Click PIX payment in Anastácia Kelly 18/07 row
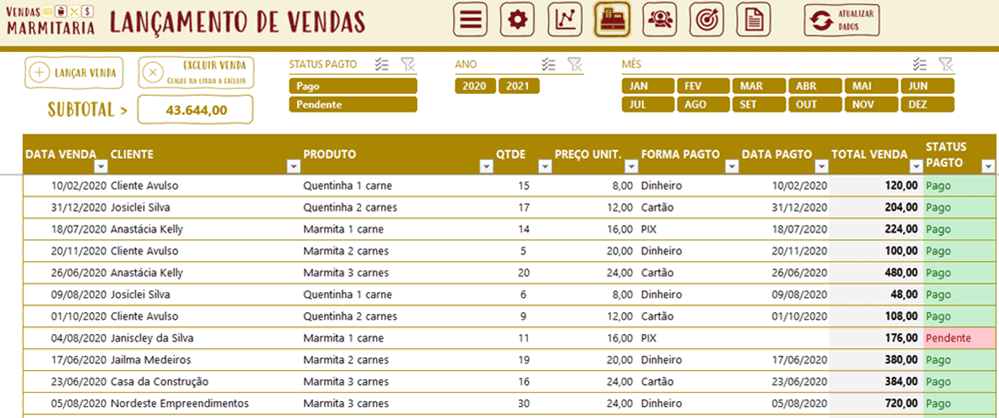999x418 pixels. [x=689, y=229]
